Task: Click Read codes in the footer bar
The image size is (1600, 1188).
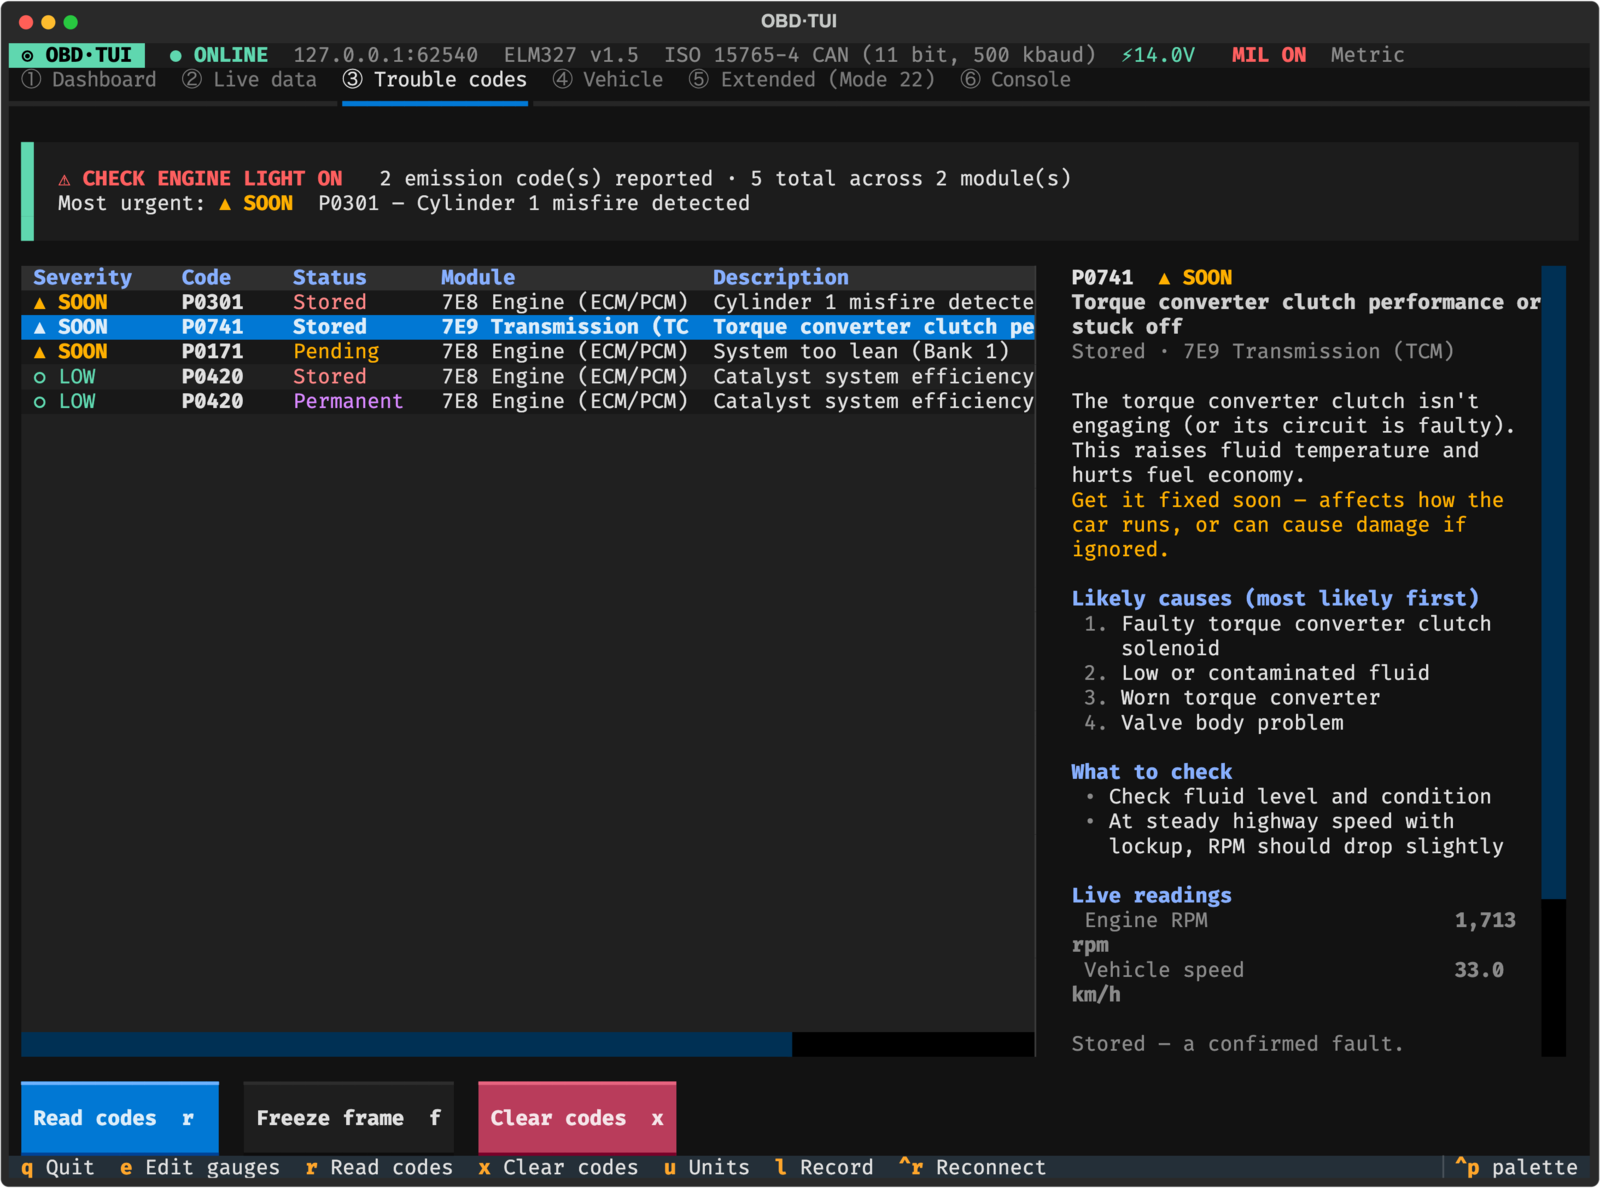Action: pyautogui.click(x=379, y=1167)
